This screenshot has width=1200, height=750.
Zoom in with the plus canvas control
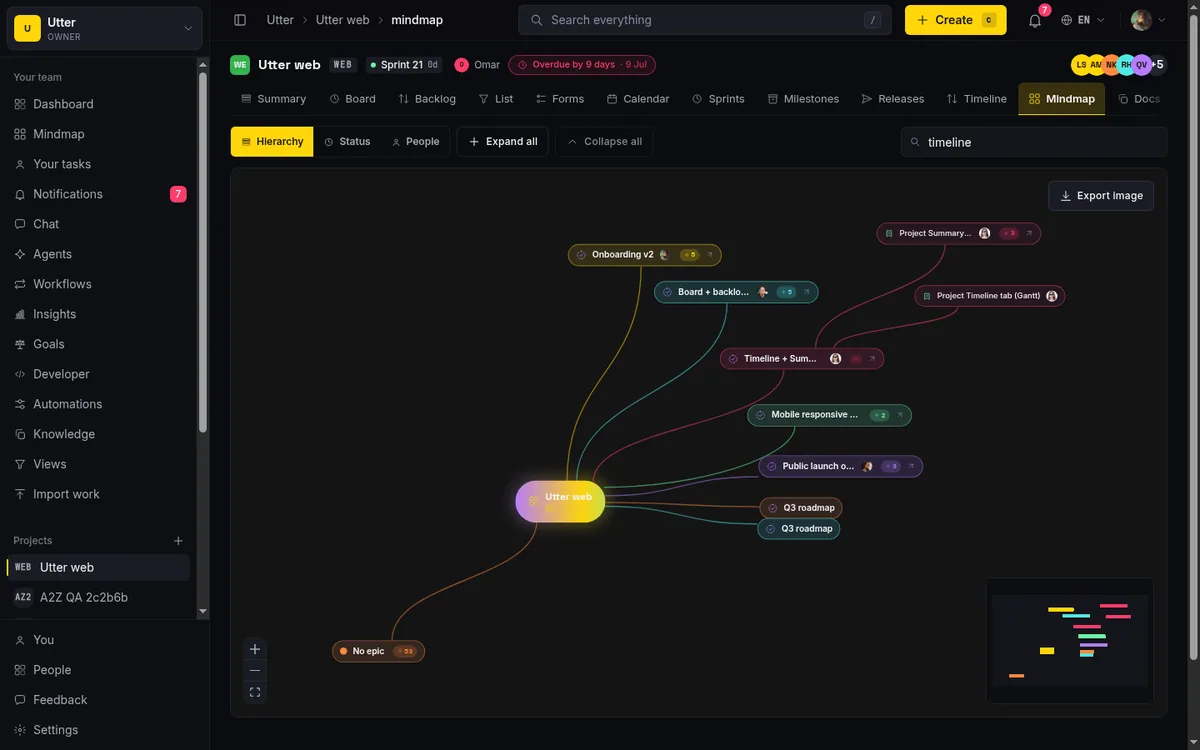pyautogui.click(x=255, y=649)
